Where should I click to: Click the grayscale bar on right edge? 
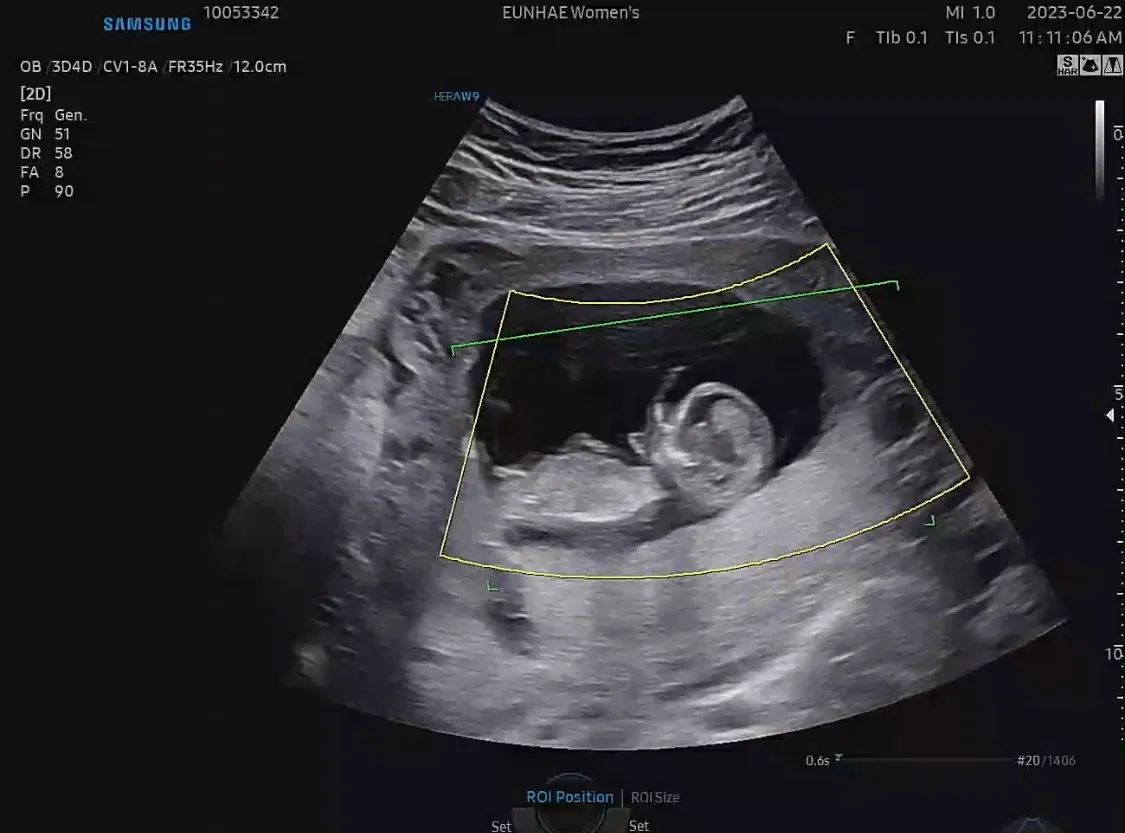coord(1100,149)
